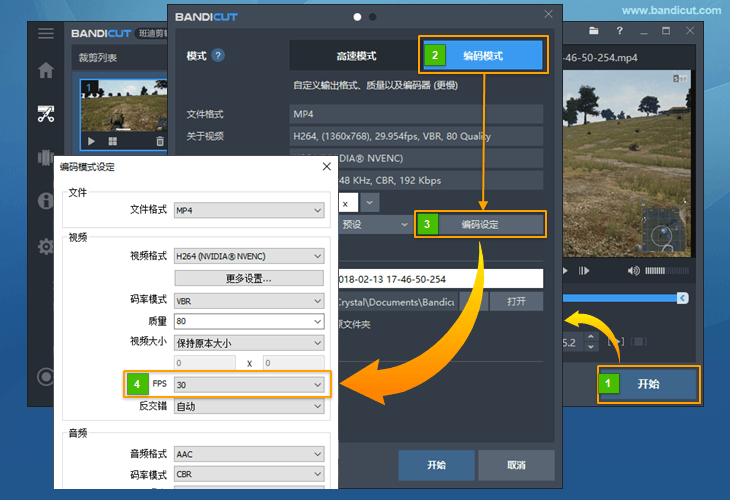Open Settings gear icon in sidebar
This screenshot has height=500, width=730.
click(x=46, y=246)
